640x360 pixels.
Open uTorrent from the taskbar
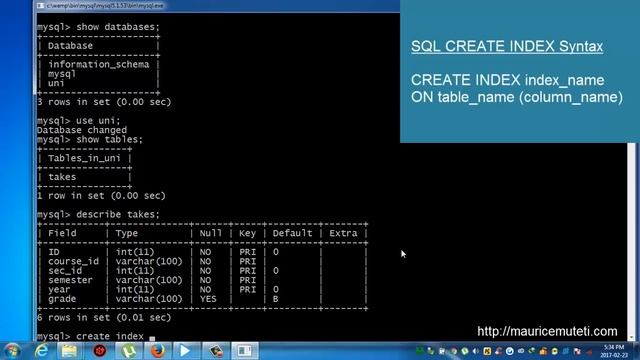coord(129,351)
